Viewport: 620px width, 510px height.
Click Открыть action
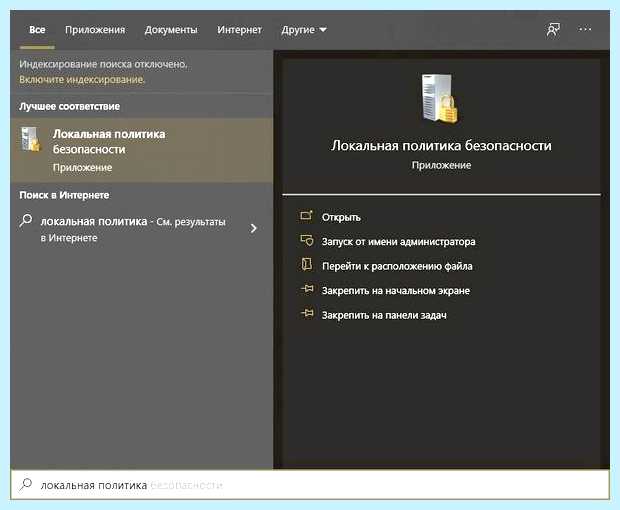coord(341,217)
